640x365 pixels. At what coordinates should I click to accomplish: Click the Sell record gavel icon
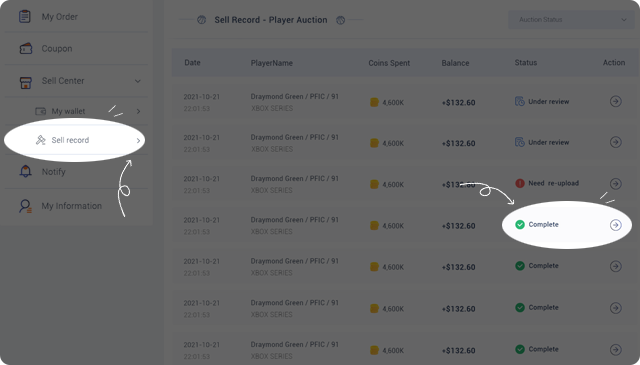(40, 140)
